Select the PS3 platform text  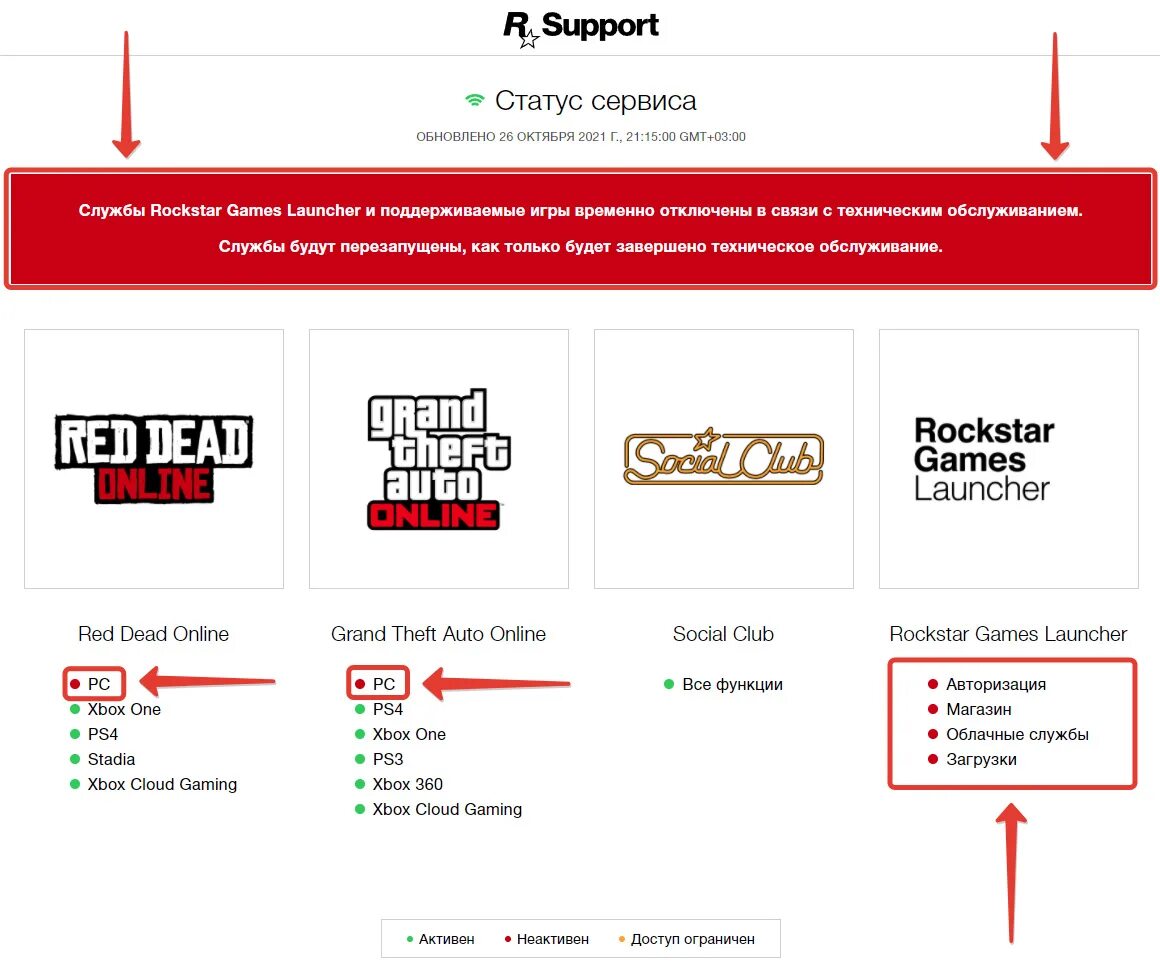(388, 759)
